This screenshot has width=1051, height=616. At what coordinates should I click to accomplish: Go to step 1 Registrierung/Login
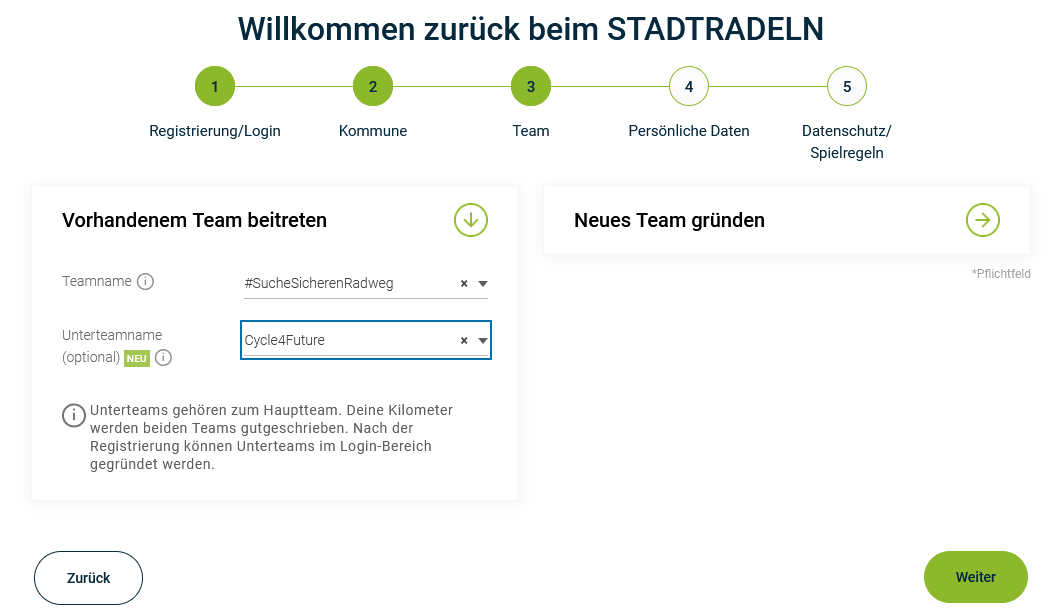[215, 87]
